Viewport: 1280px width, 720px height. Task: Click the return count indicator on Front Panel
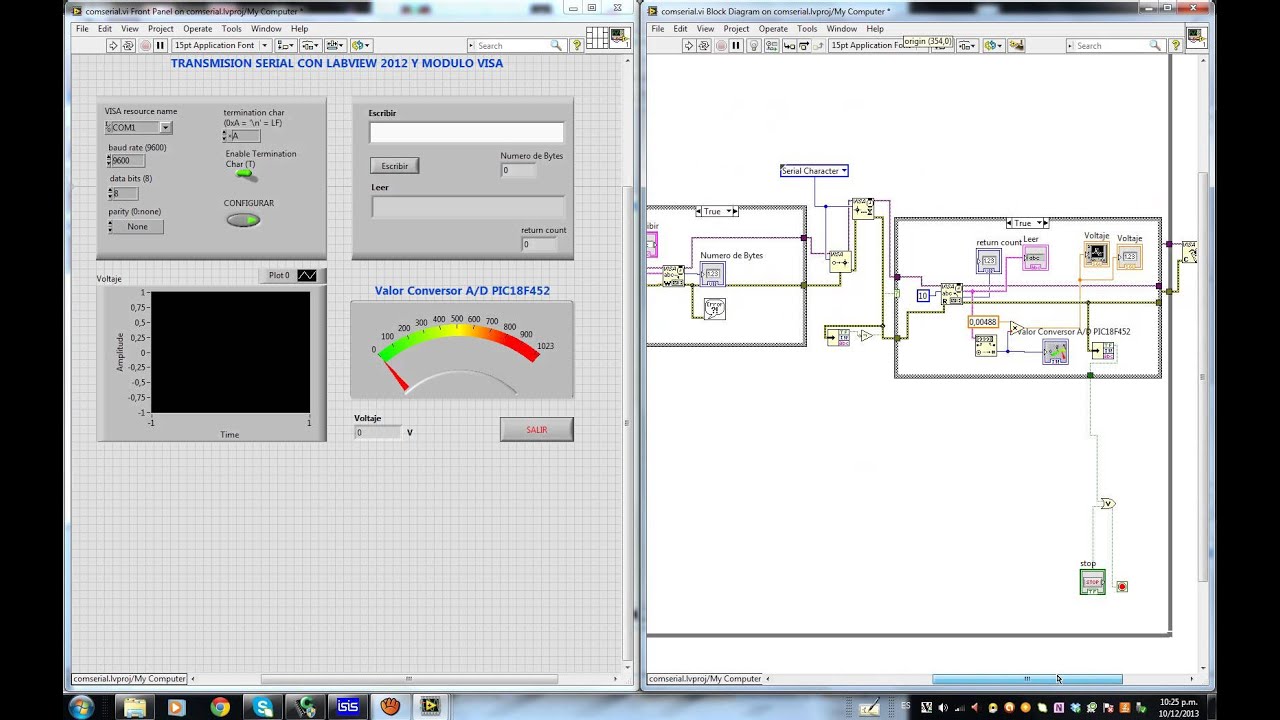point(540,245)
